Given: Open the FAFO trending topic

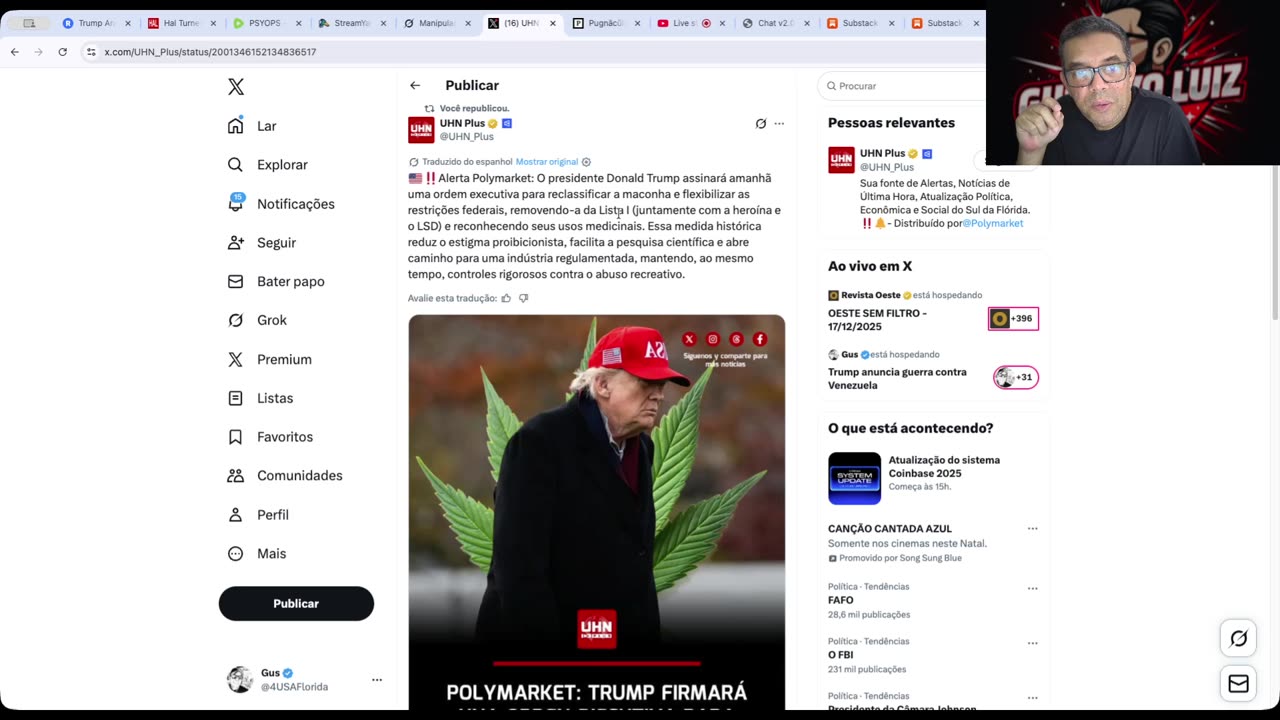Looking at the screenshot, I should 841,601.
